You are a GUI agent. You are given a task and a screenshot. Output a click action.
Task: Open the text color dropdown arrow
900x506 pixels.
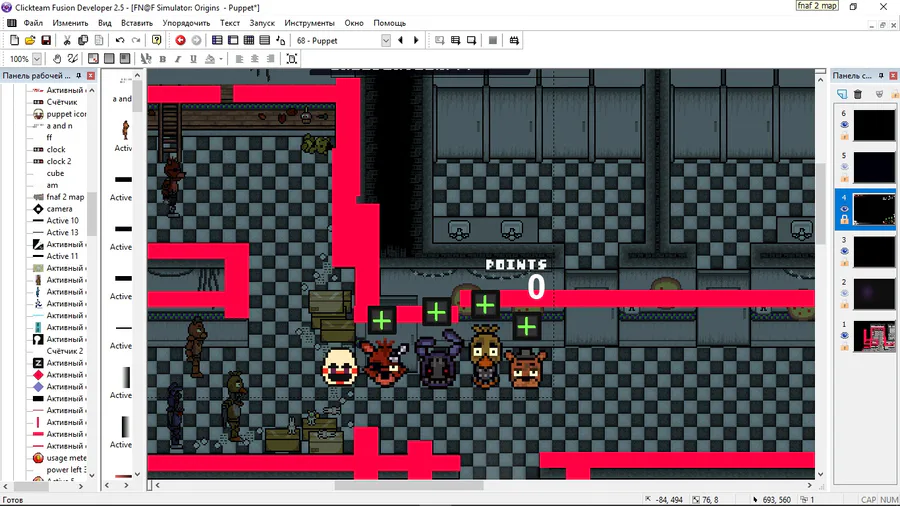pos(221,59)
